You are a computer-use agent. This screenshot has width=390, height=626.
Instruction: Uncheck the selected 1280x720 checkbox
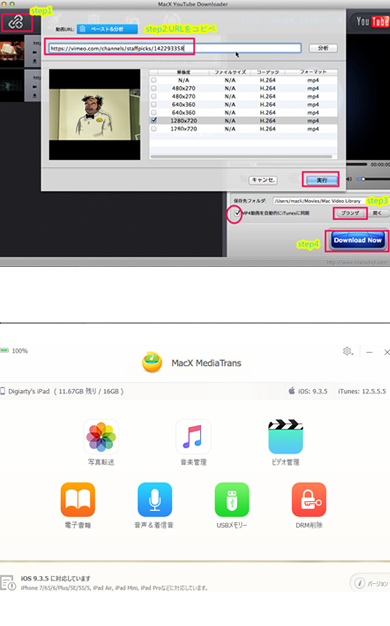point(154,120)
